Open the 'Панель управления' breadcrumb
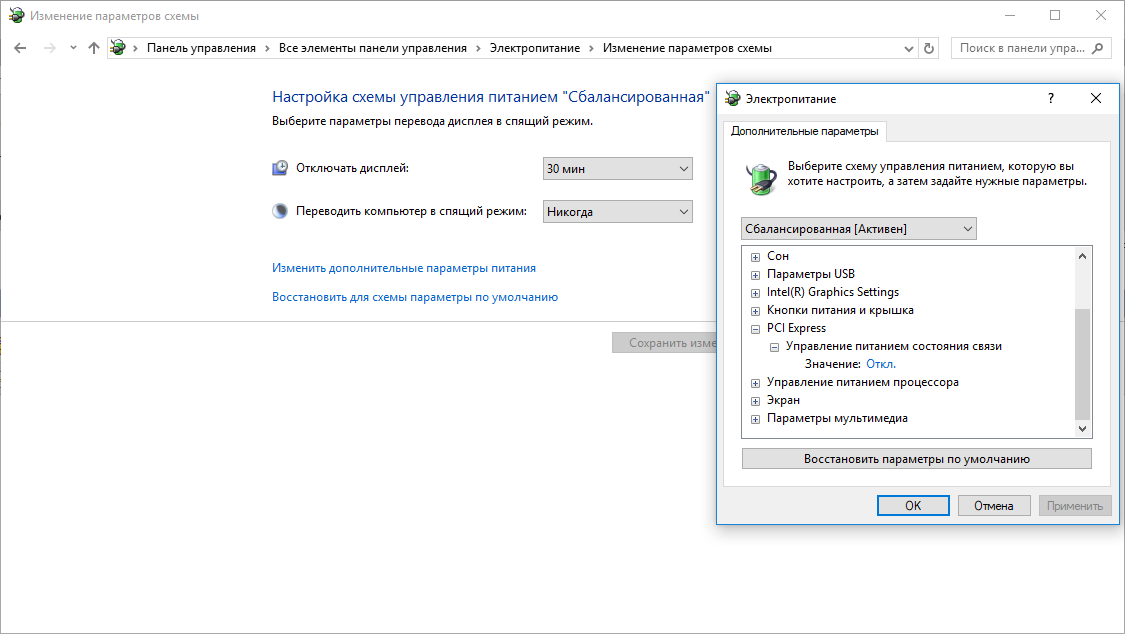 [201, 48]
